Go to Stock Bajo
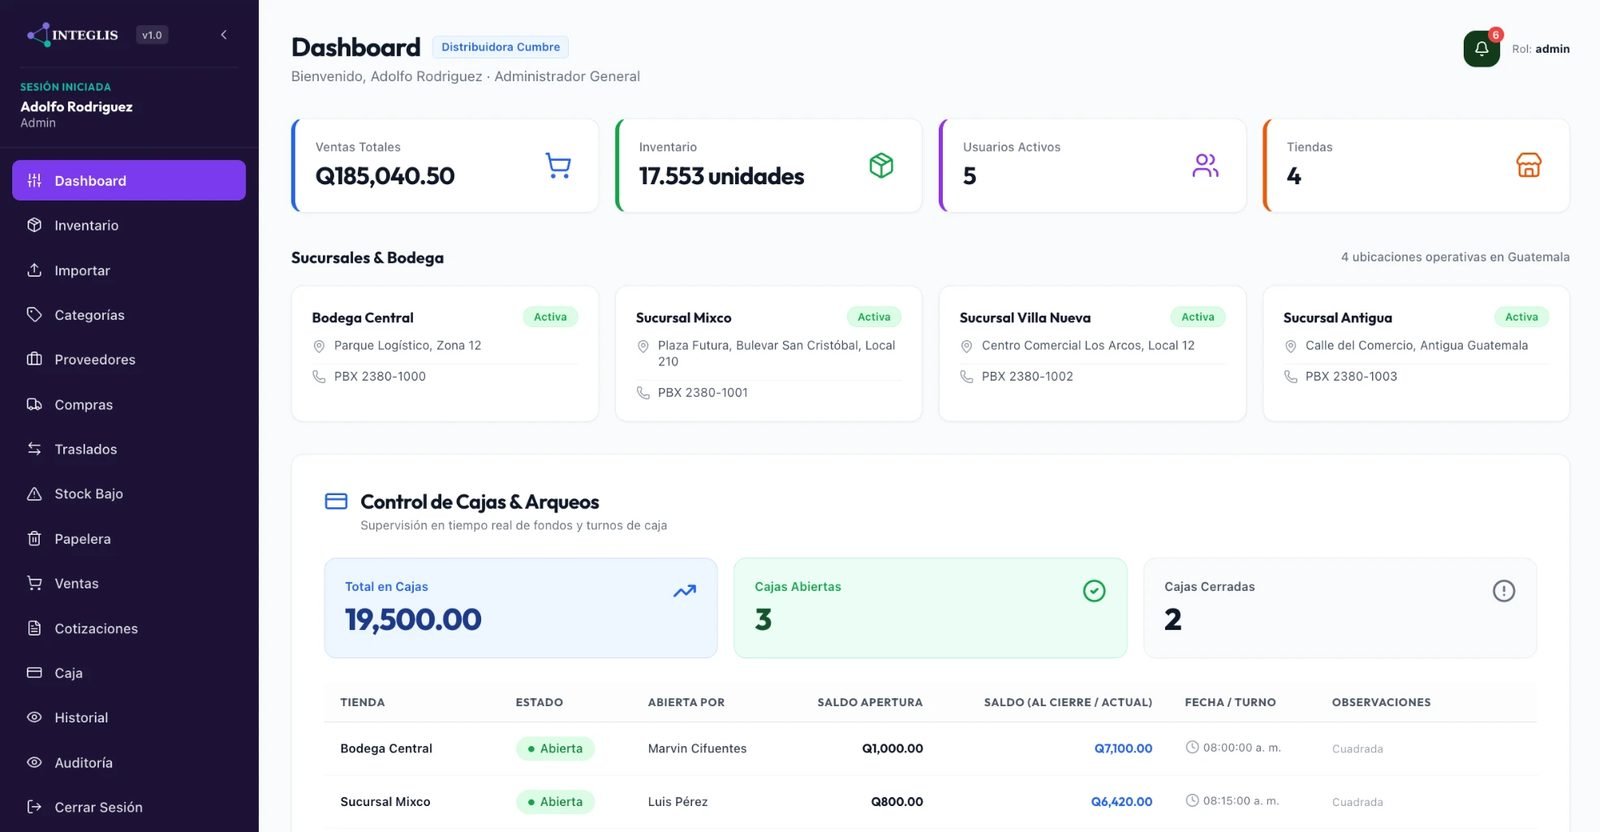 pyautogui.click(x=129, y=494)
